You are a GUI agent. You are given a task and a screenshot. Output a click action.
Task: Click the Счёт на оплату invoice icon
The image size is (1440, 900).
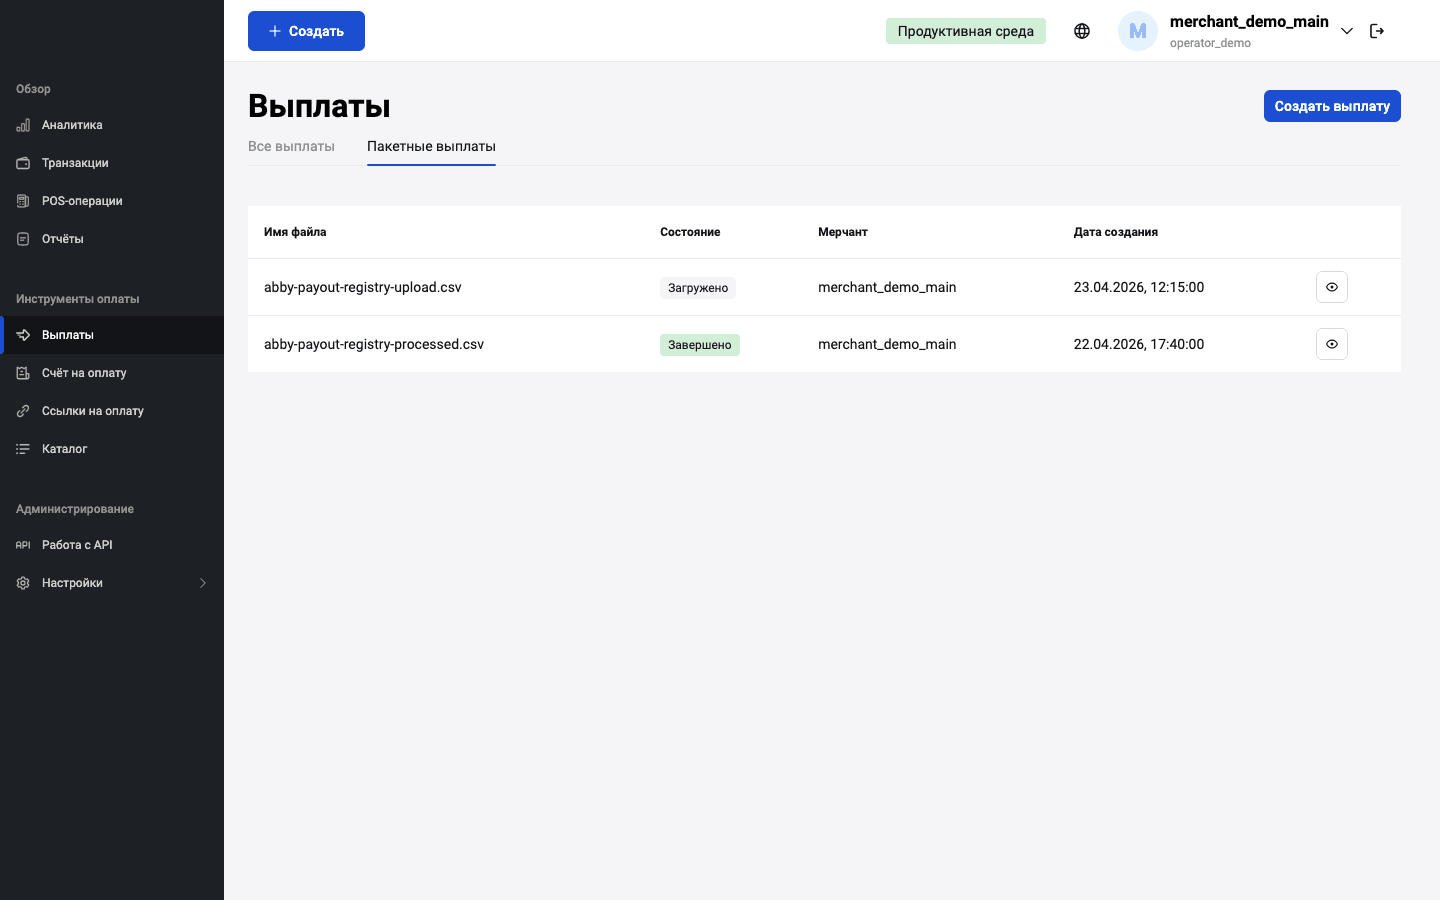[x=23, y=373]
